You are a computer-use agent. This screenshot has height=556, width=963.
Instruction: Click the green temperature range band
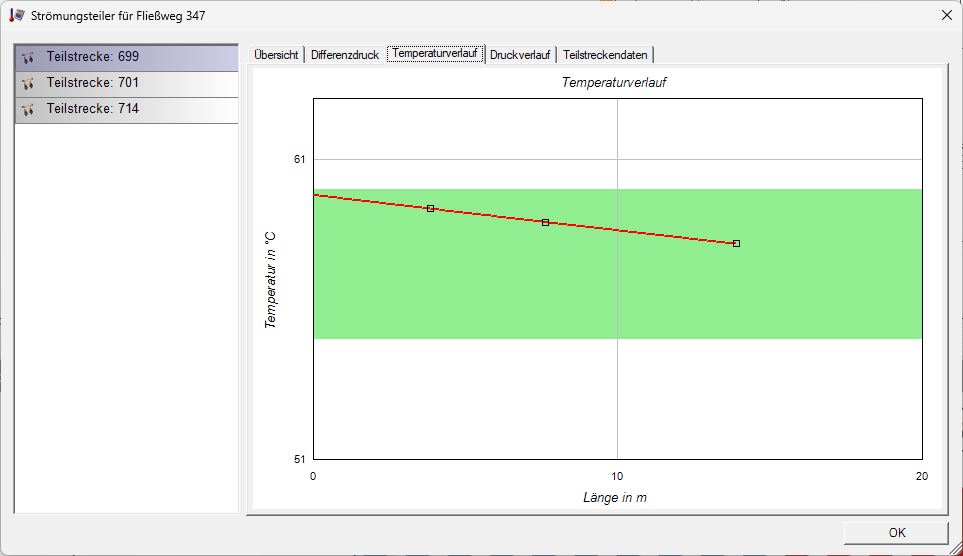click(x=618, y=283)
